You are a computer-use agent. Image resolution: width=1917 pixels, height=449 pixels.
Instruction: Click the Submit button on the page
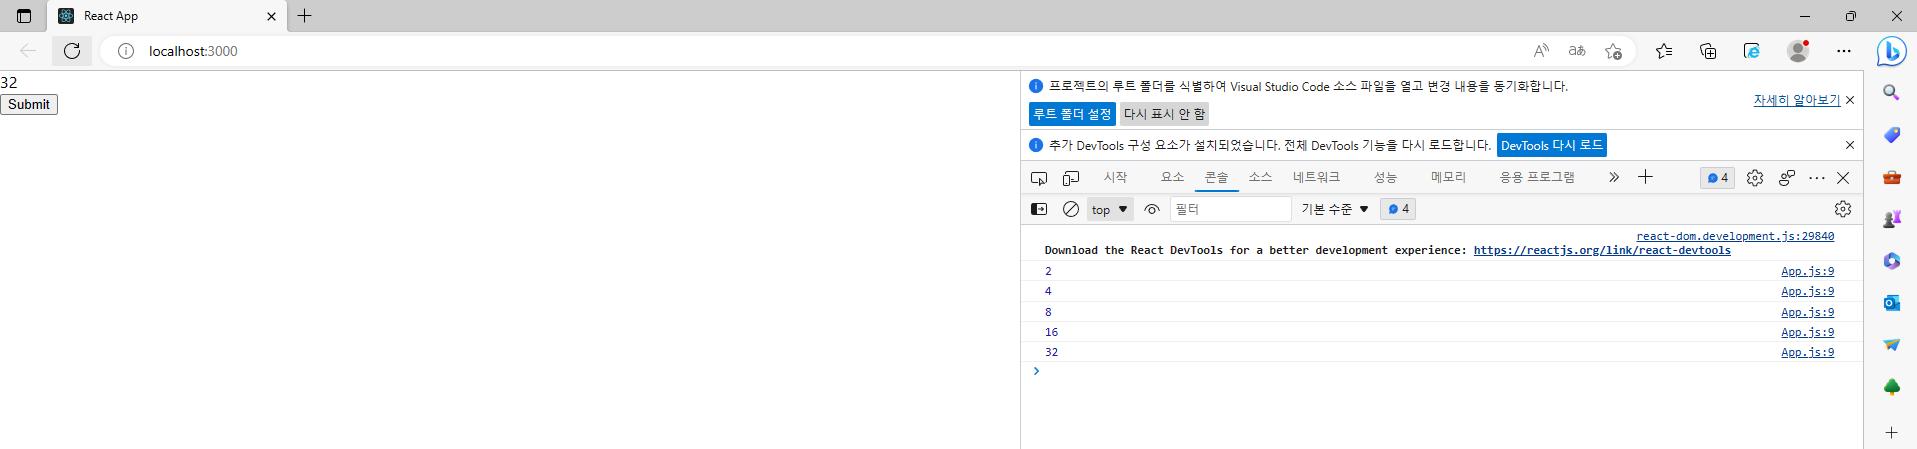(x=29, y=104)
